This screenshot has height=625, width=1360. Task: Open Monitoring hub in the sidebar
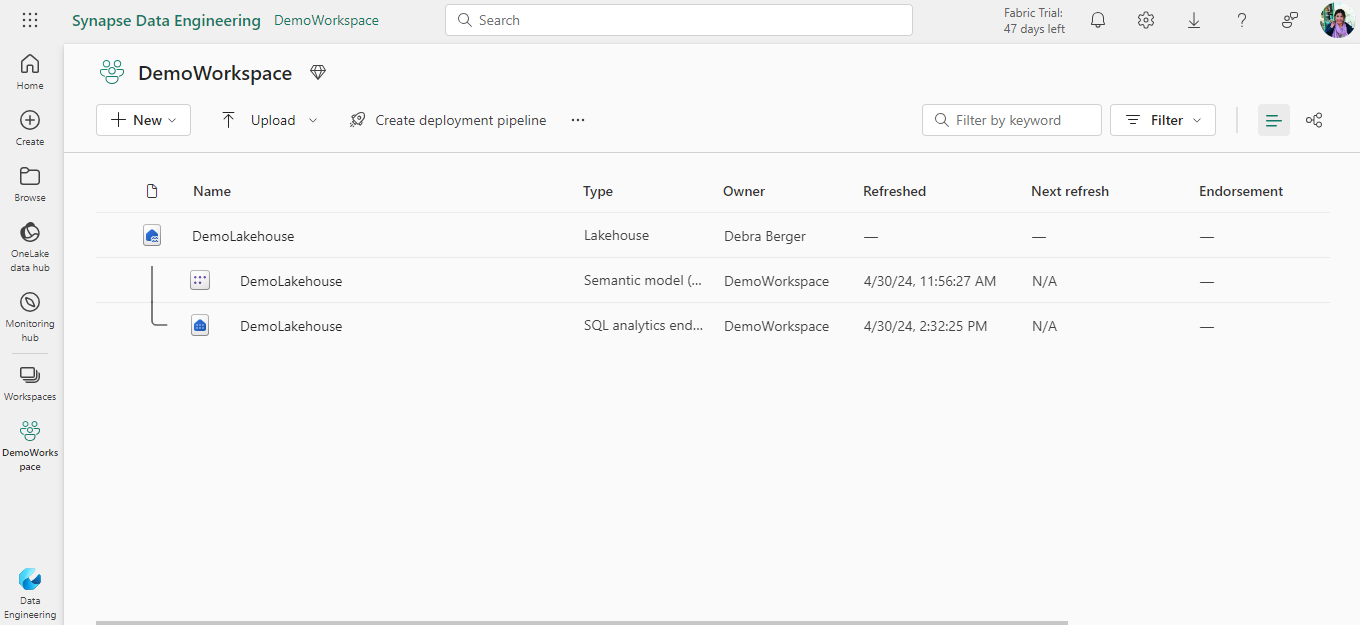click(x=30, y=317)
